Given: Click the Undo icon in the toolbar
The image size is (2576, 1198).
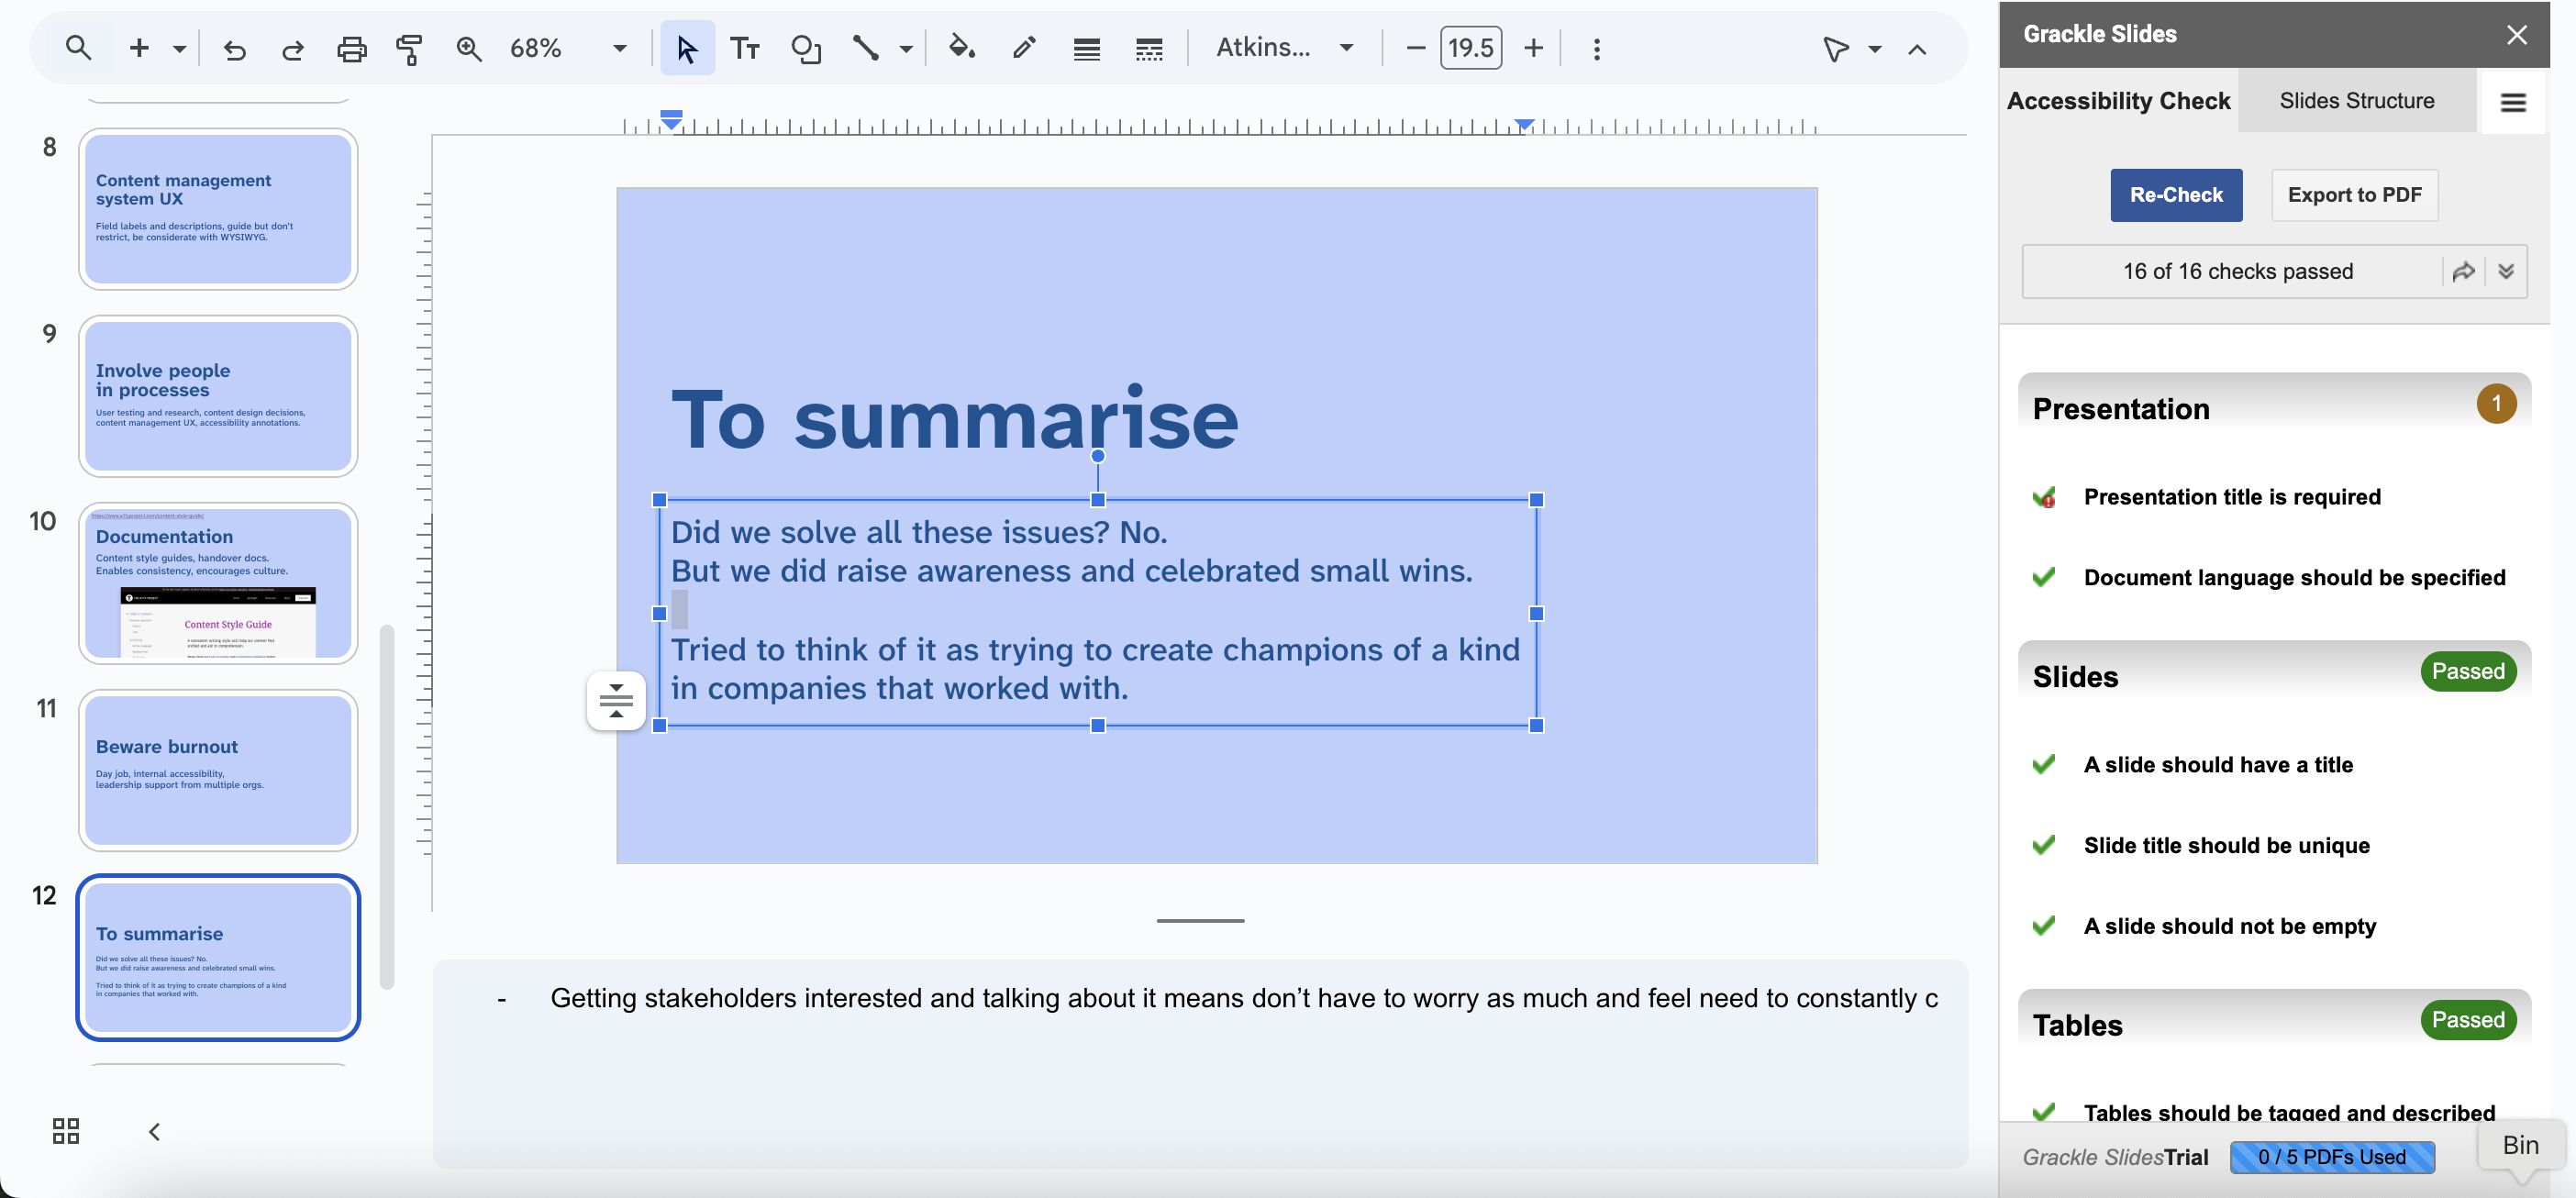Looking at the screenshot, I should coord(235,47).
